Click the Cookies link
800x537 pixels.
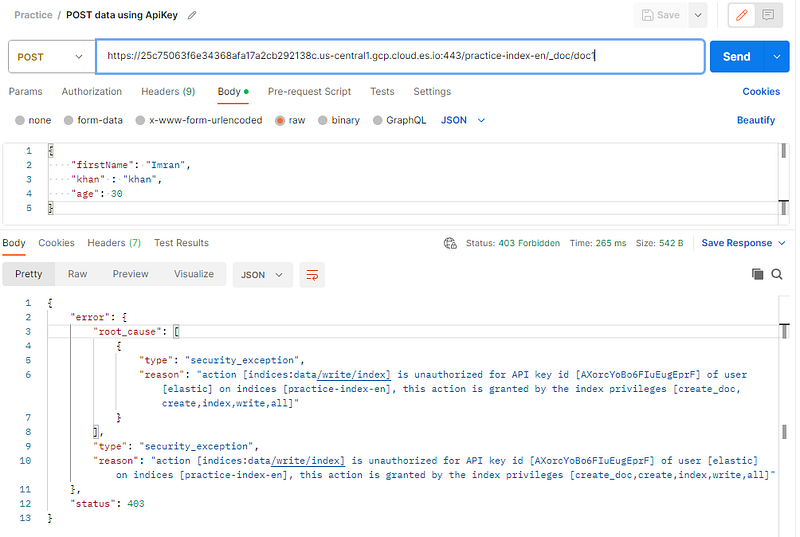[761, 92]
